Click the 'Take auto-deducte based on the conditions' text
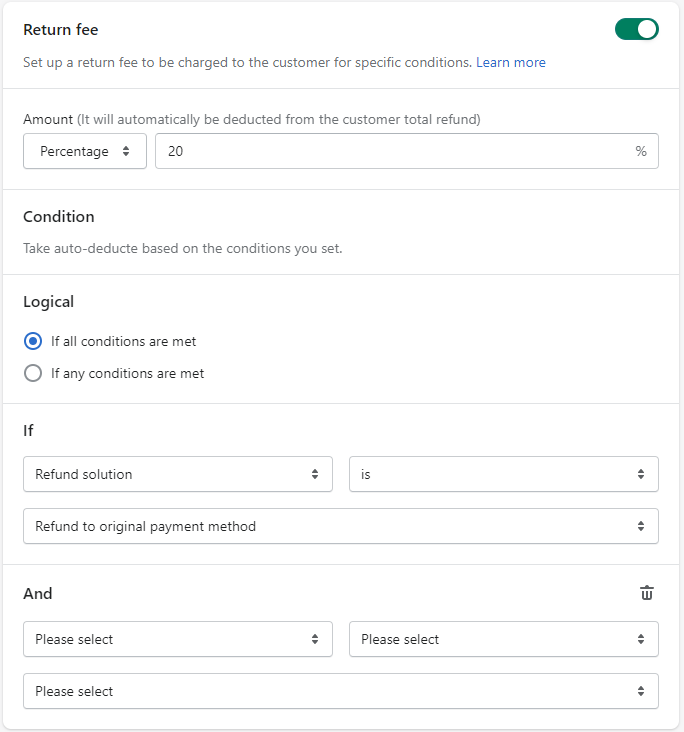Screen dimensions: 684x732 (183, 248)
